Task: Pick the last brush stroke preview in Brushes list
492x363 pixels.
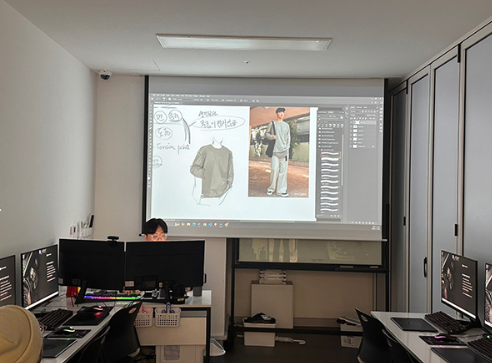Action: pyautogui.click(x=329, y=210)
